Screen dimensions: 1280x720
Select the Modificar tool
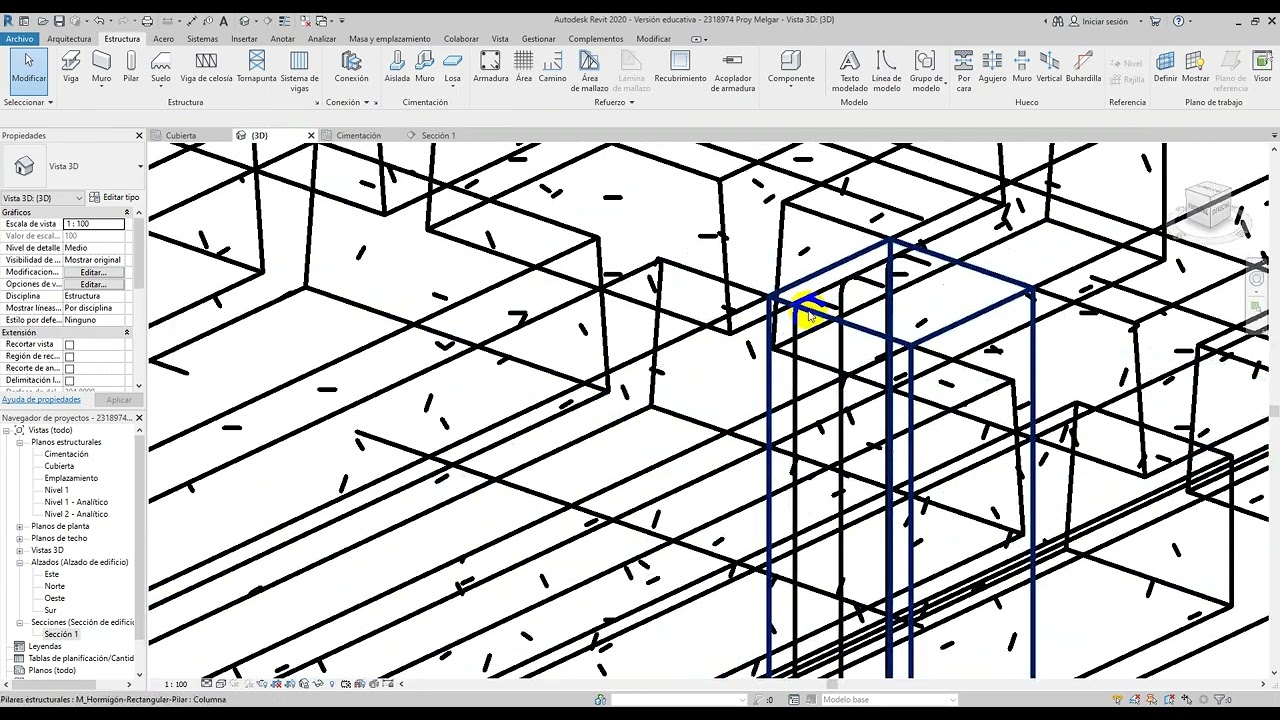tap(28, 70)
